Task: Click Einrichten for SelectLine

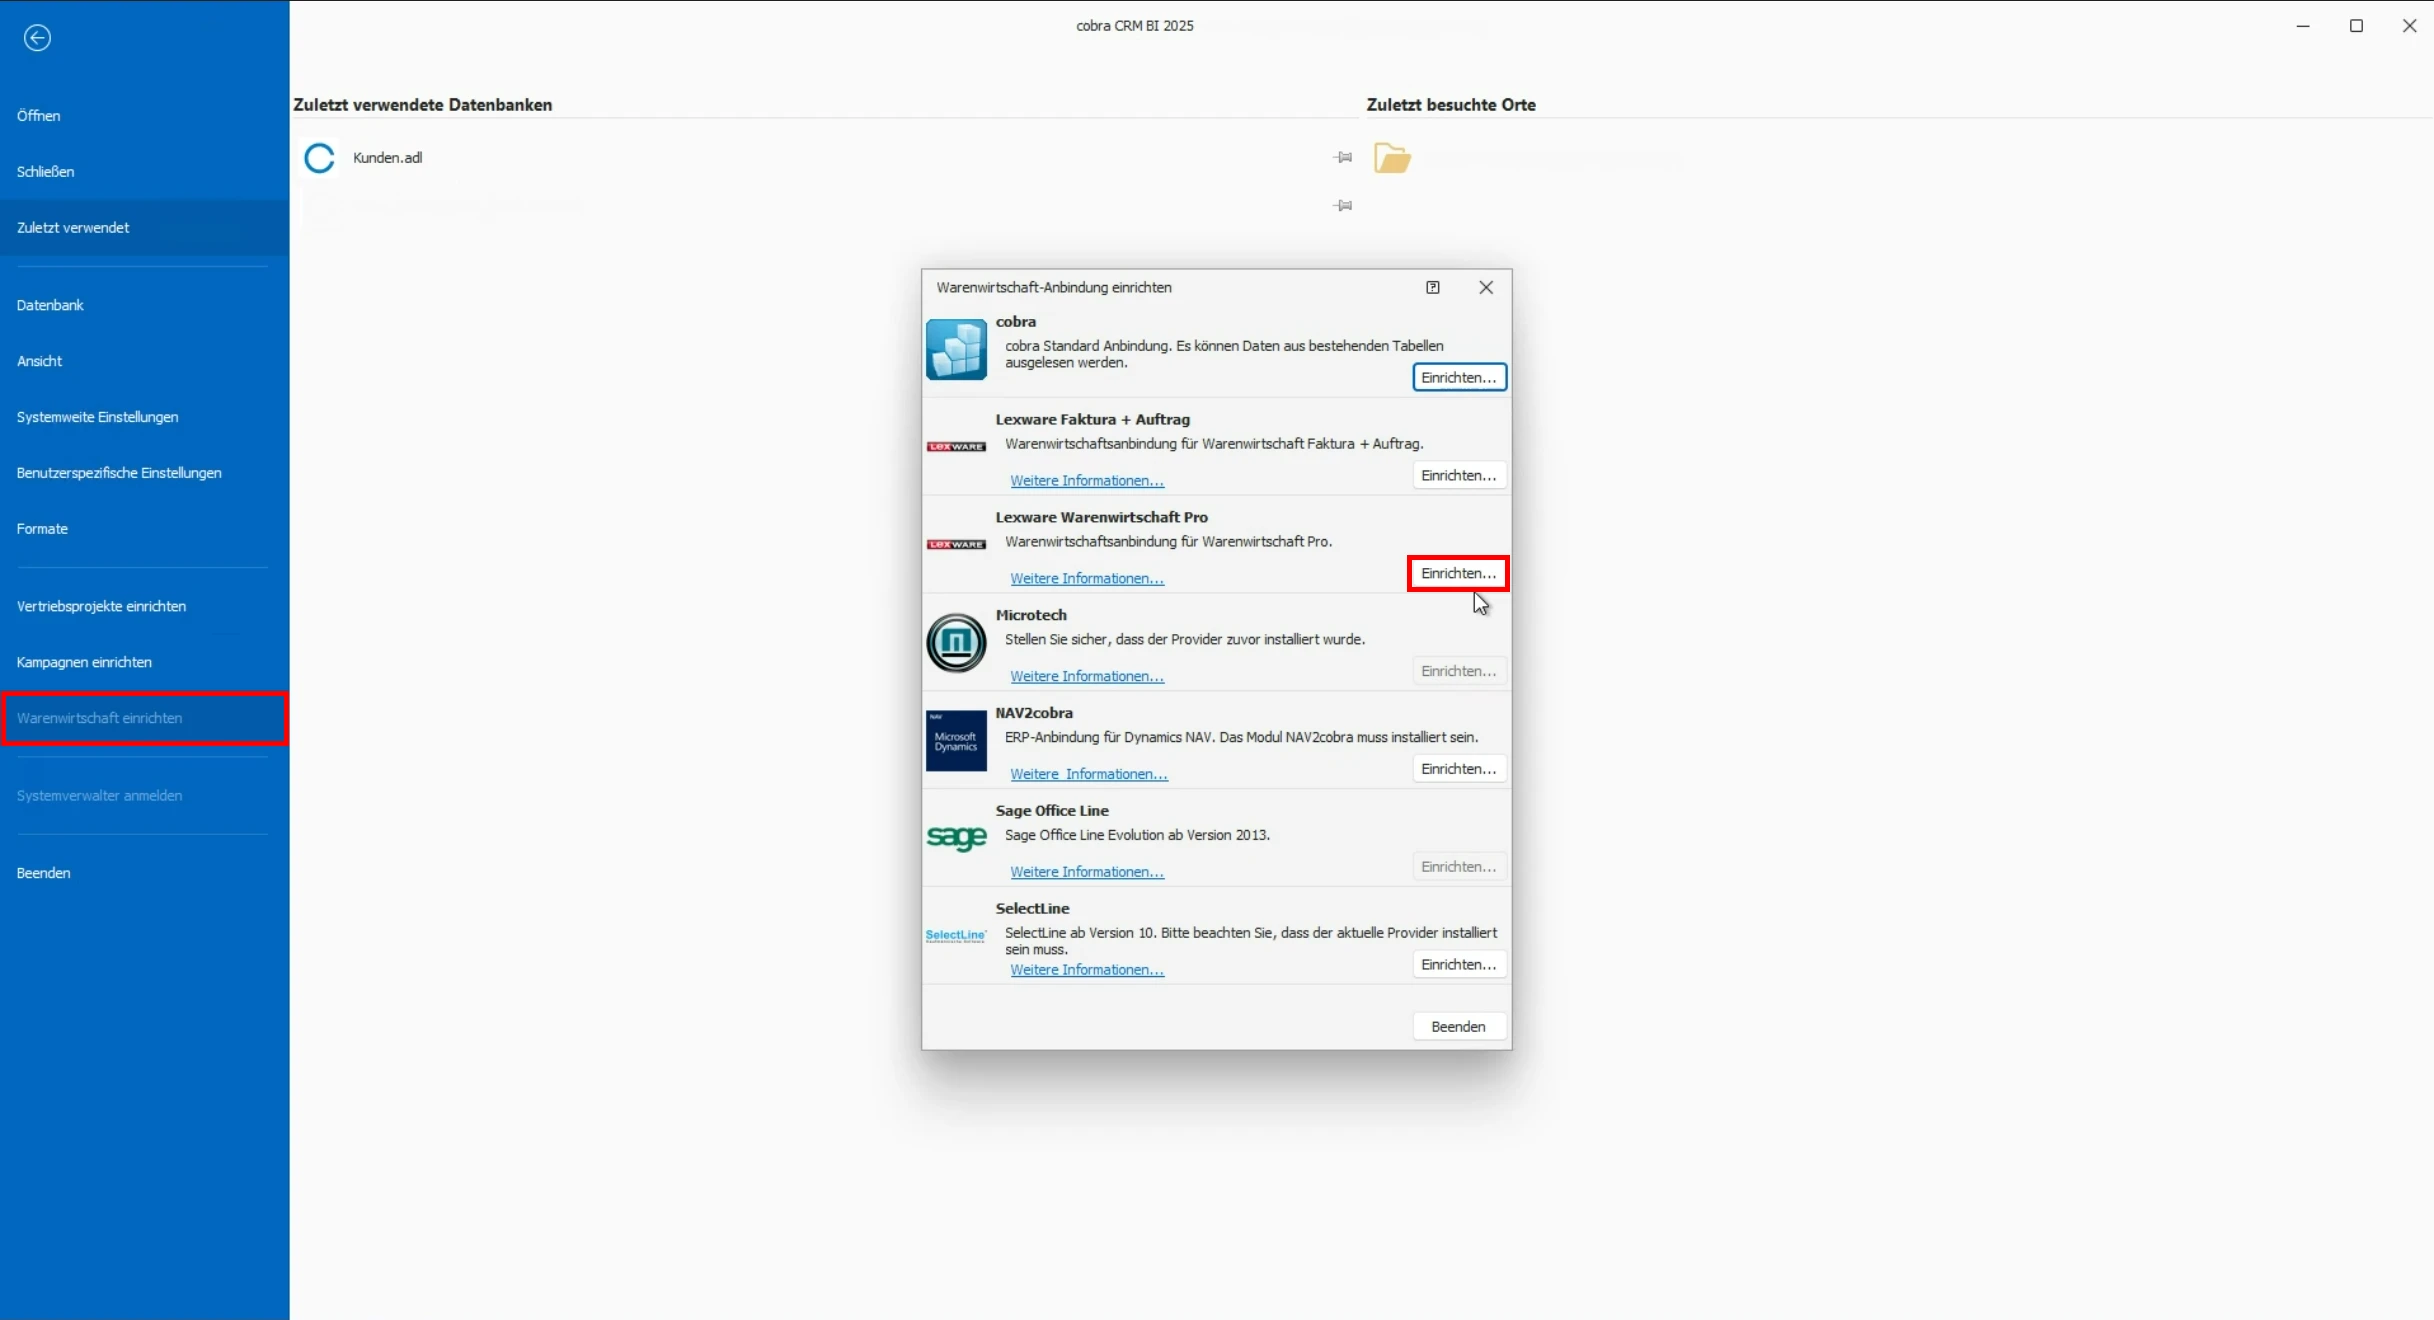Action: pyautogui.click(x=1459, y=965)
